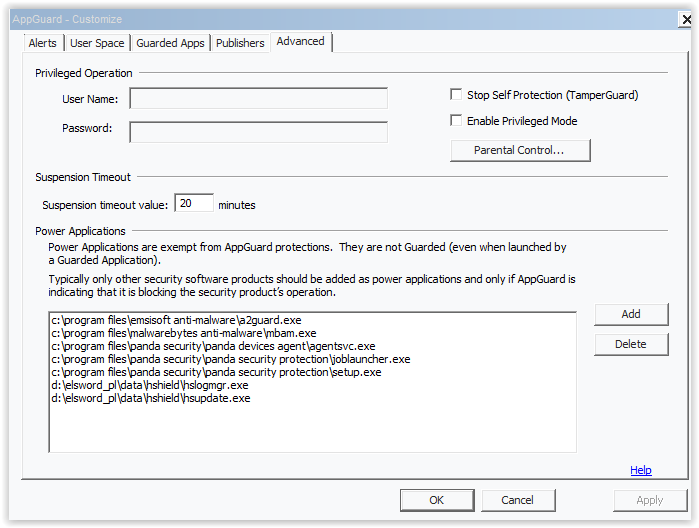Open the Help link

point(641,470)
